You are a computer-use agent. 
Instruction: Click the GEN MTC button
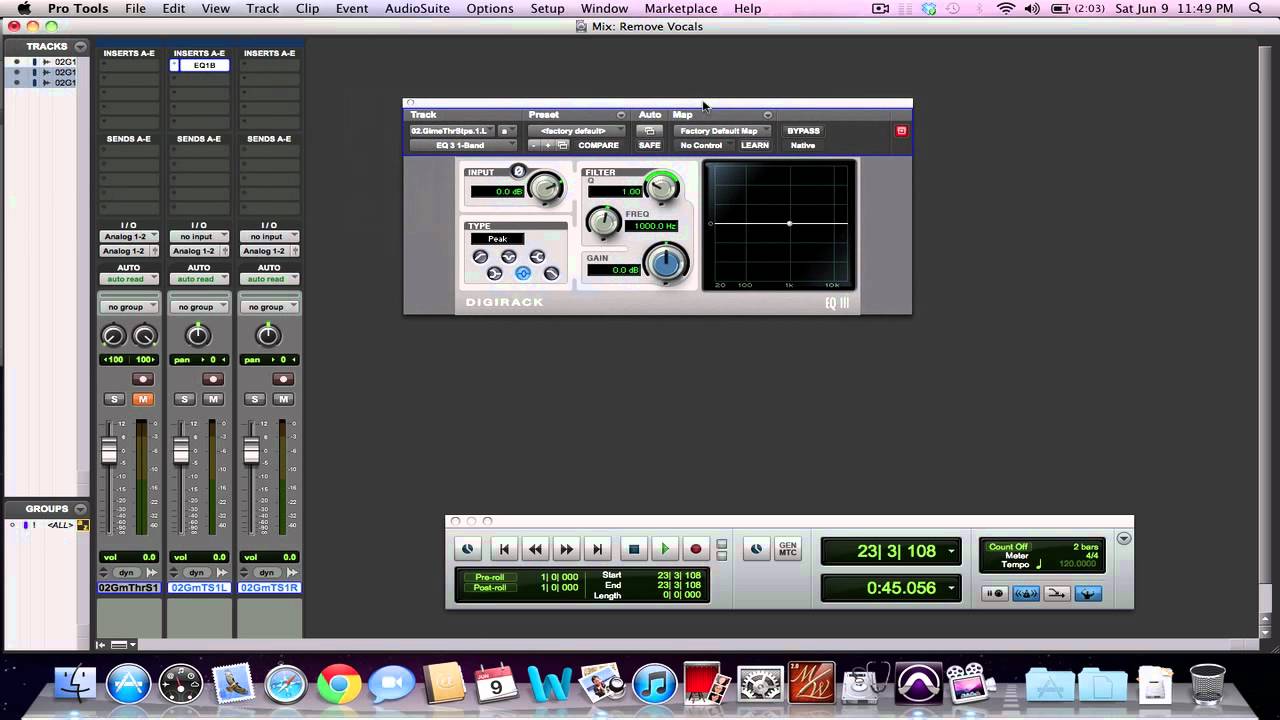[788, 548]
